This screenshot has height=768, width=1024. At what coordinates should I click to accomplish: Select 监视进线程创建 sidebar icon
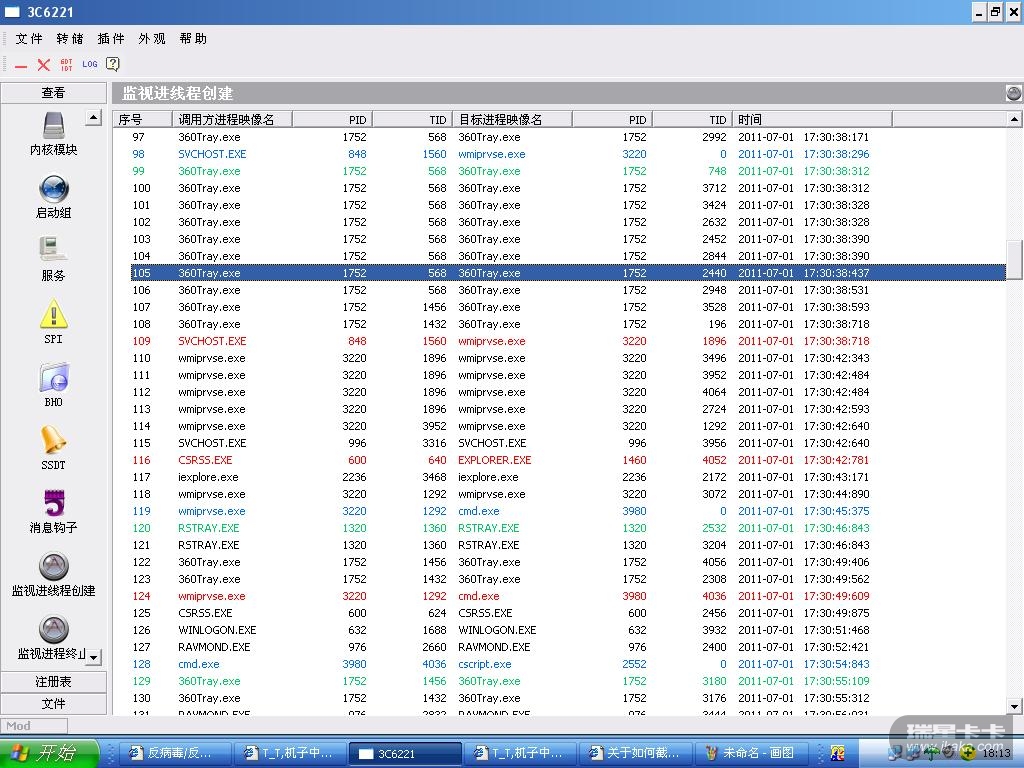pos(54,575)
